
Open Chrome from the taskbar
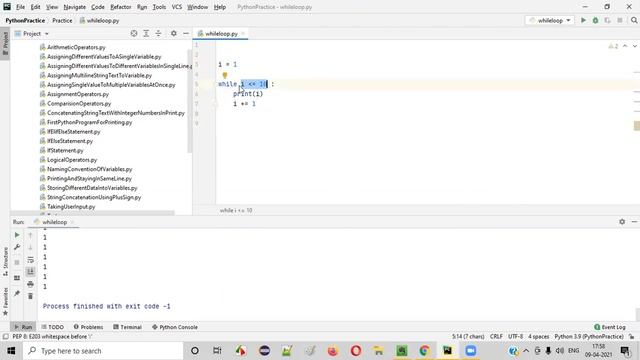(x=424, y=351)
